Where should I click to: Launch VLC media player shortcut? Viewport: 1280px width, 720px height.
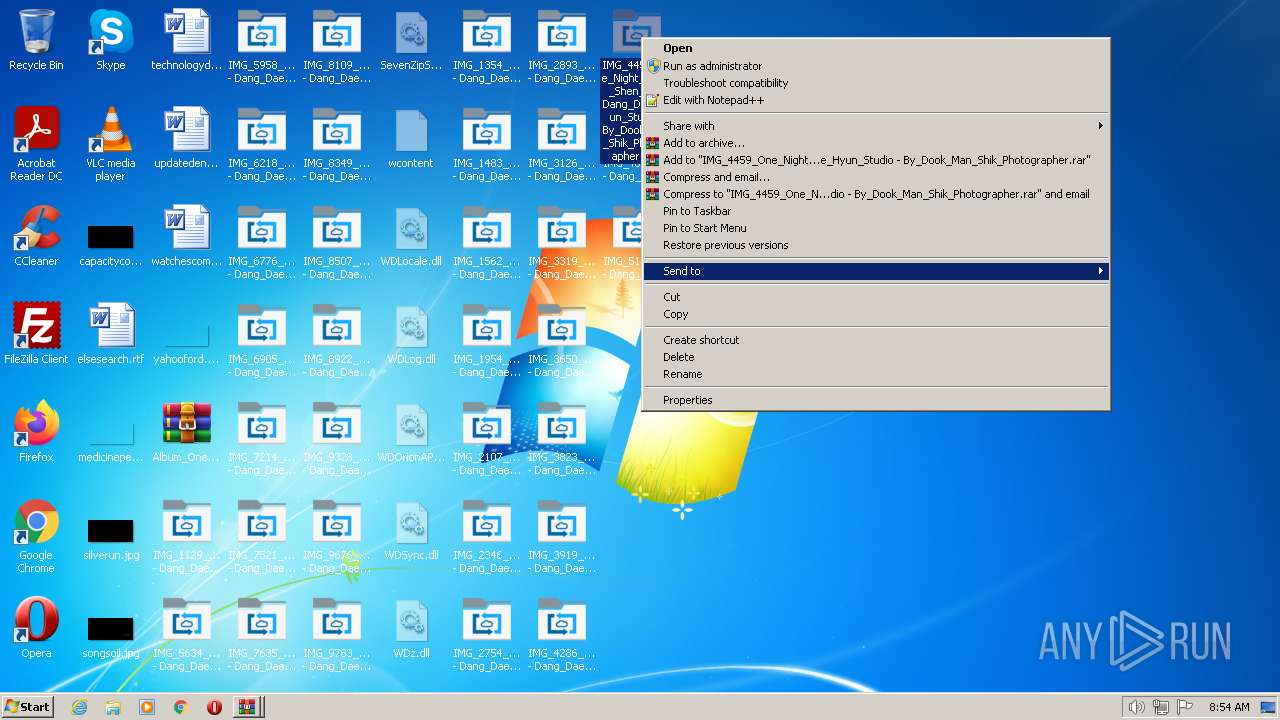click(110, 144)
